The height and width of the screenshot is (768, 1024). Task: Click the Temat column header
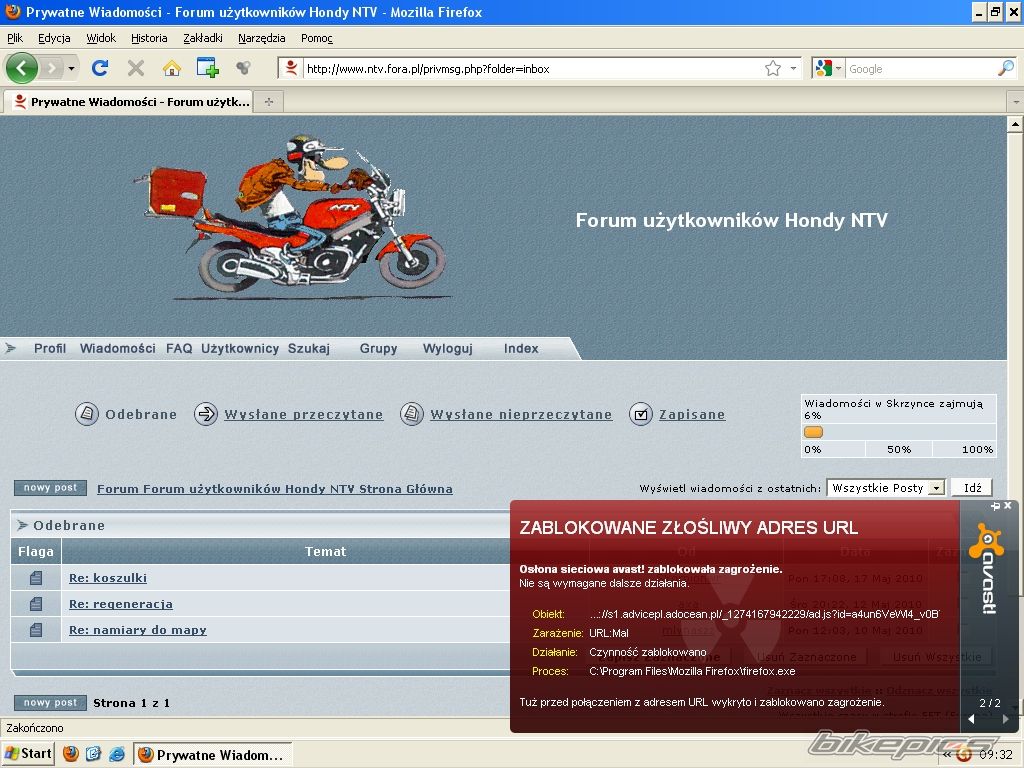[x=325, y=552]
